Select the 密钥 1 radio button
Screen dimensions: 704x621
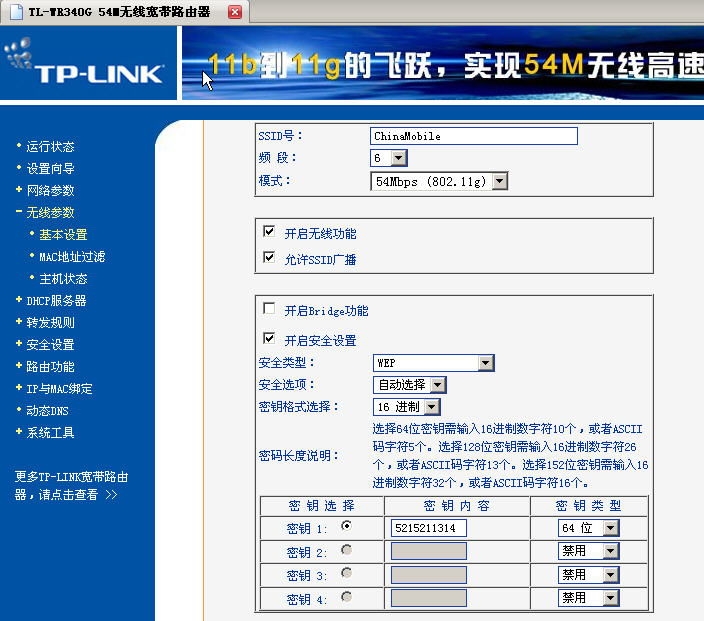click(346, 525)
